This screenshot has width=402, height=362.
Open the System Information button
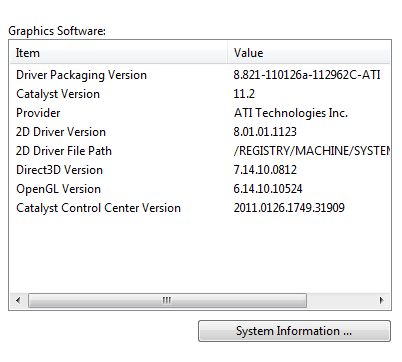[x=294, y=331]
